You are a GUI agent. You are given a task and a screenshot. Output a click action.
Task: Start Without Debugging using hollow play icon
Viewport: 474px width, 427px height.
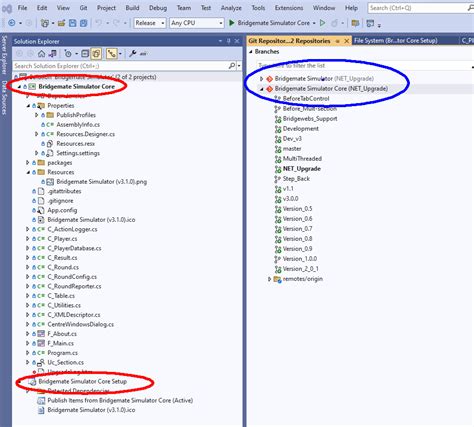[322, 23]
